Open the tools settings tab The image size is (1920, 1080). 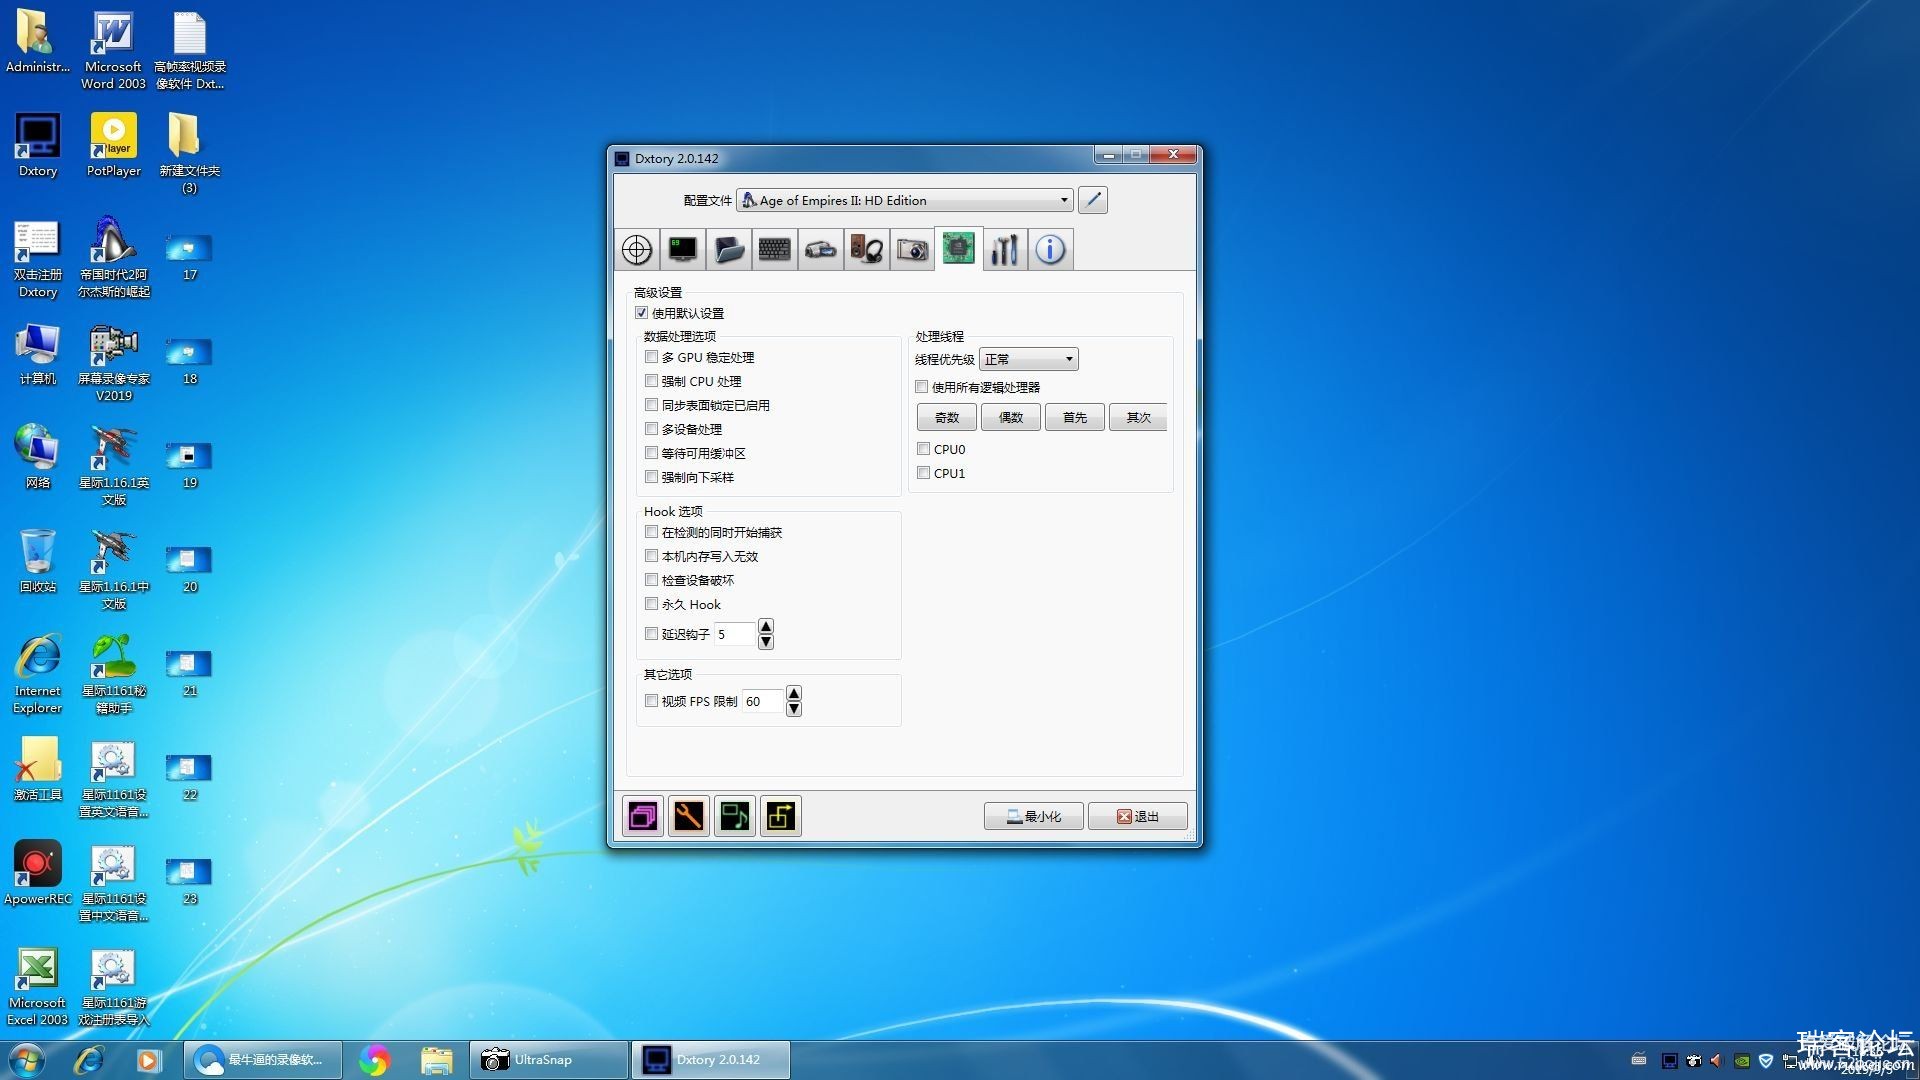(x=1004, y=249)
